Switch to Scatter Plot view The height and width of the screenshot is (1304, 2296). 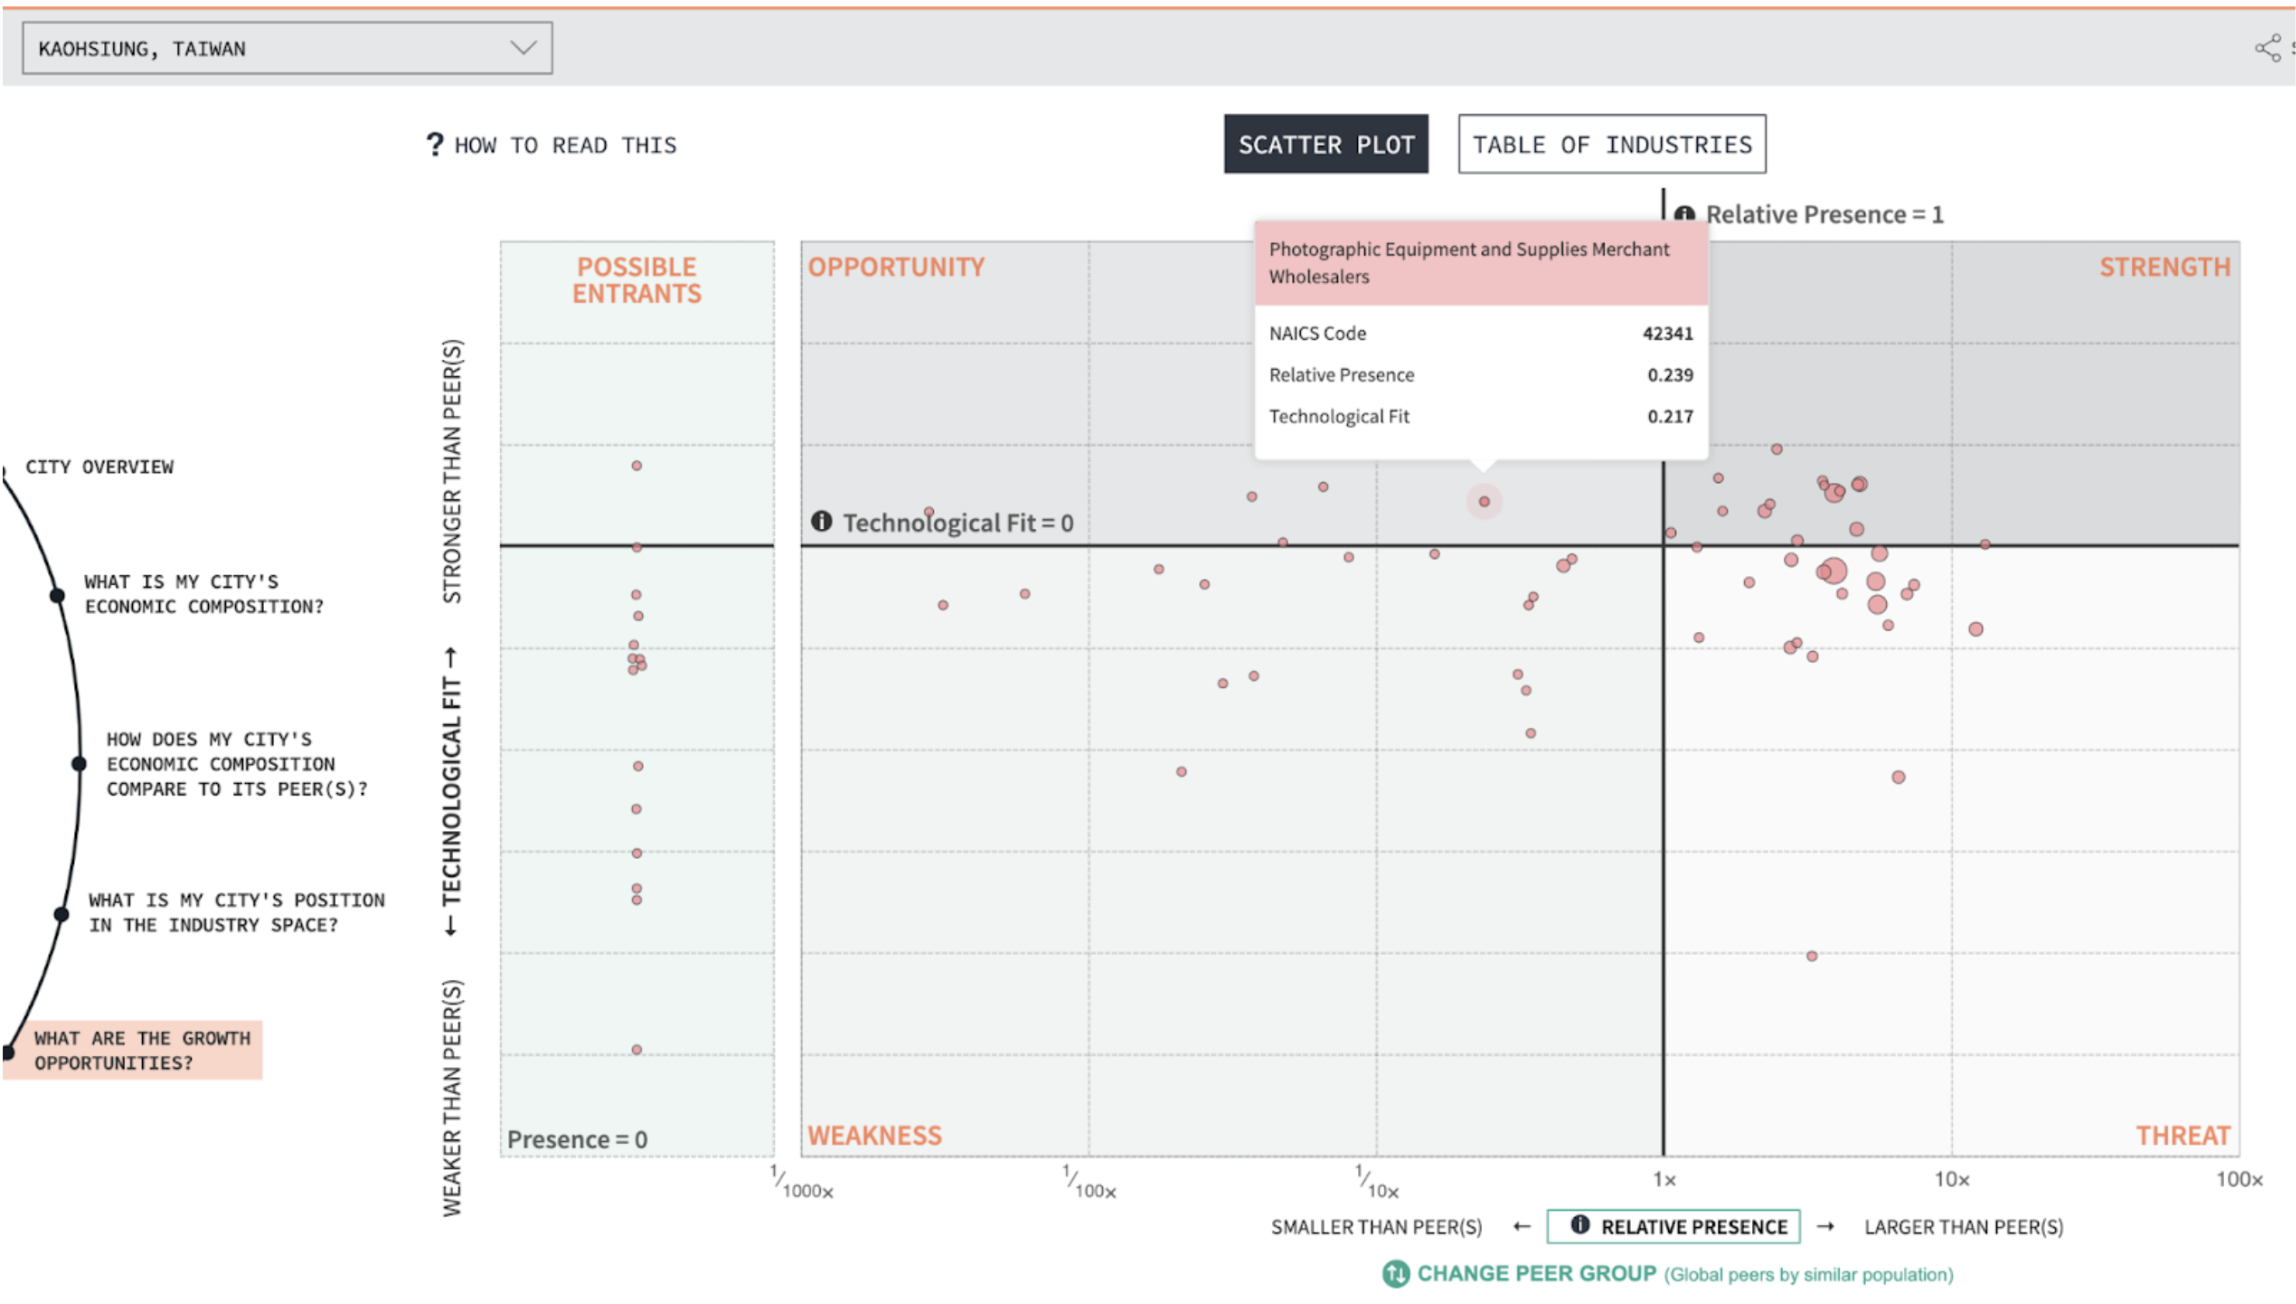(x=1325, y=144)
